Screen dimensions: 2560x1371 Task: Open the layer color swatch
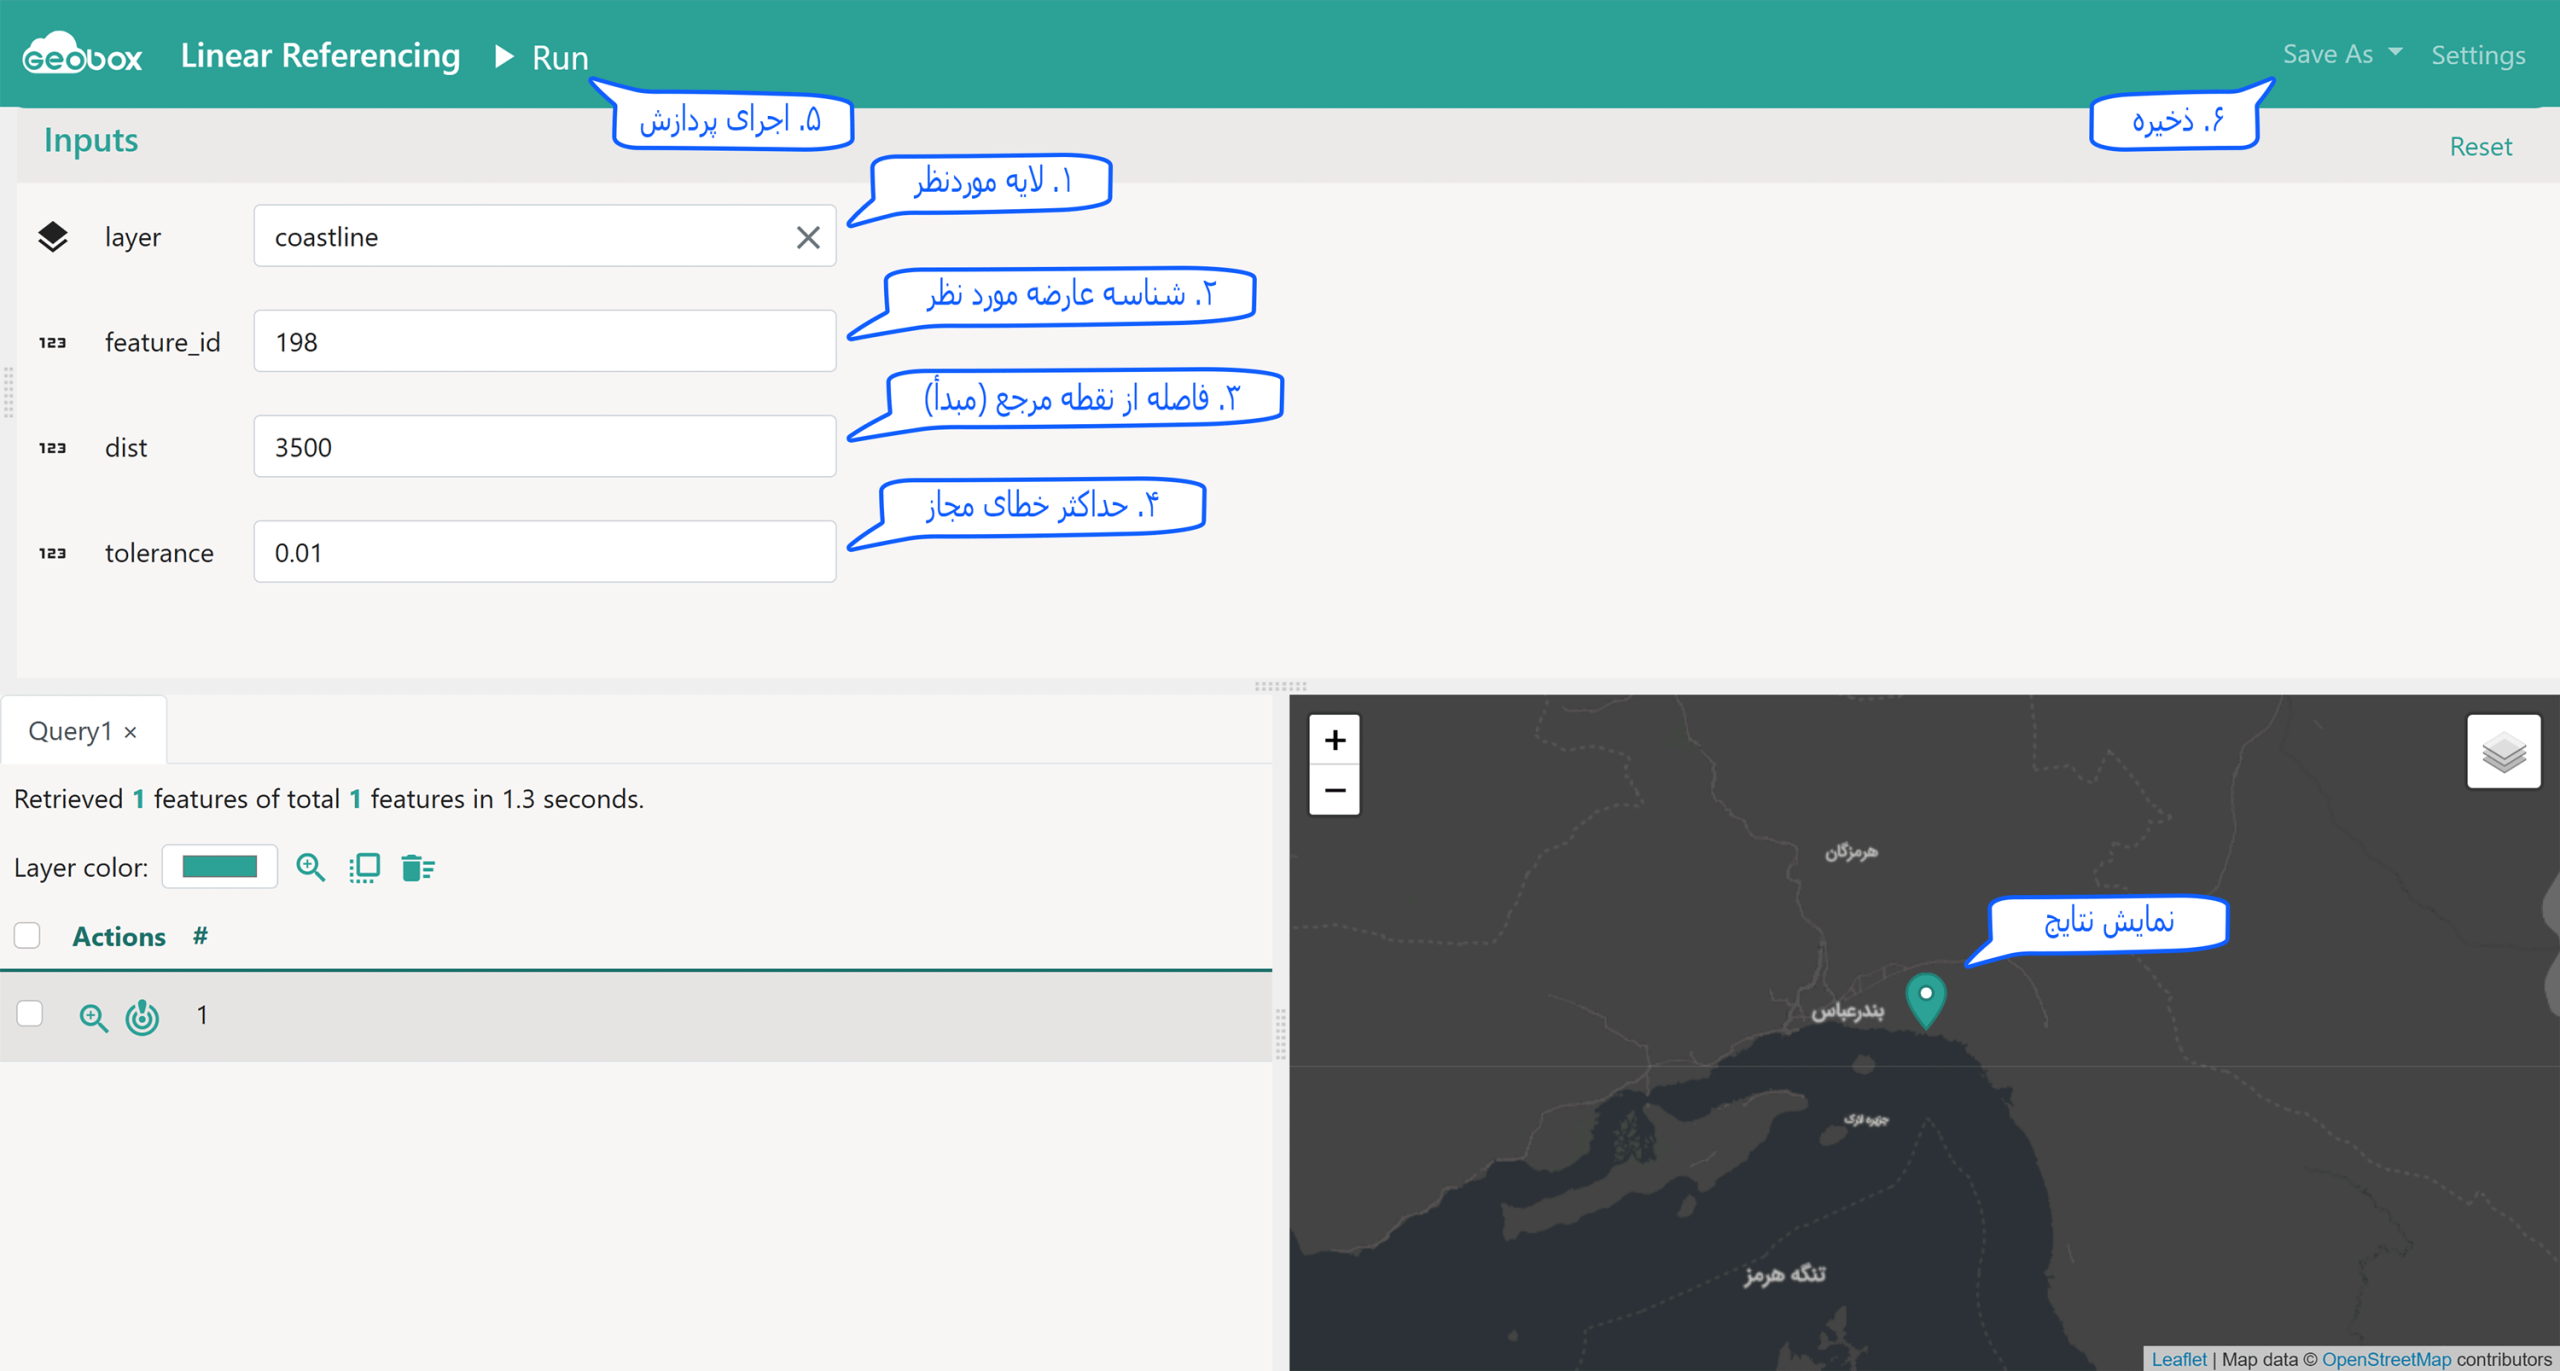point(220,866)
